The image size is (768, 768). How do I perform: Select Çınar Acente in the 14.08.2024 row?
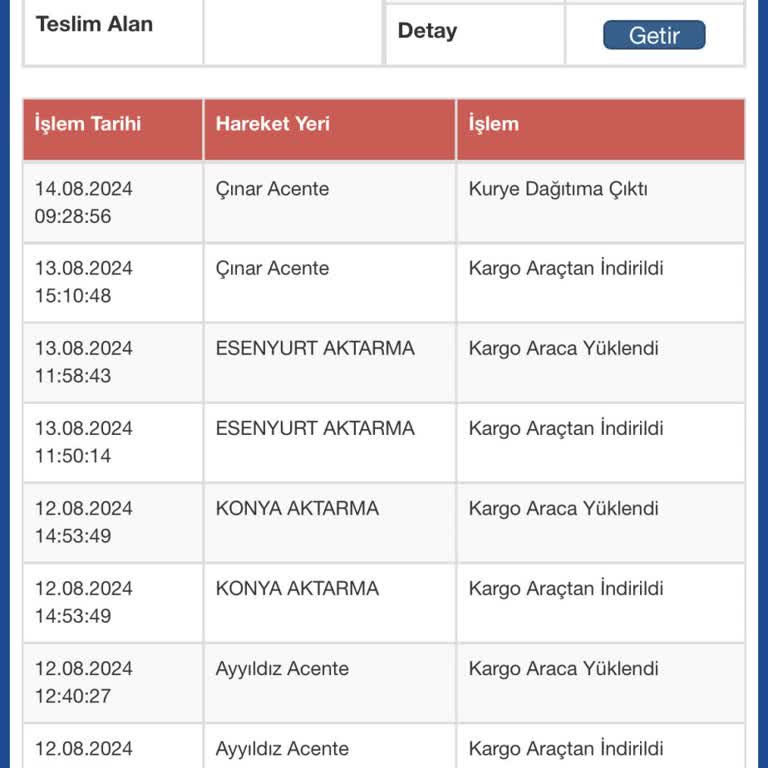(272, 189)
